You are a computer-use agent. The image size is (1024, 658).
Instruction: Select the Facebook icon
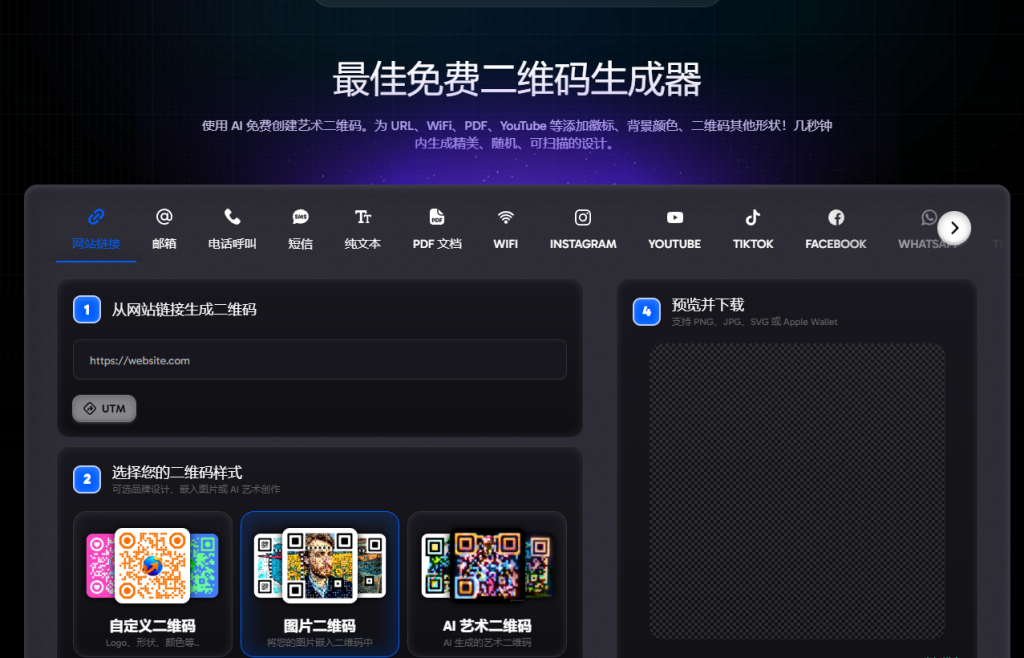click(x=835, y=228)
